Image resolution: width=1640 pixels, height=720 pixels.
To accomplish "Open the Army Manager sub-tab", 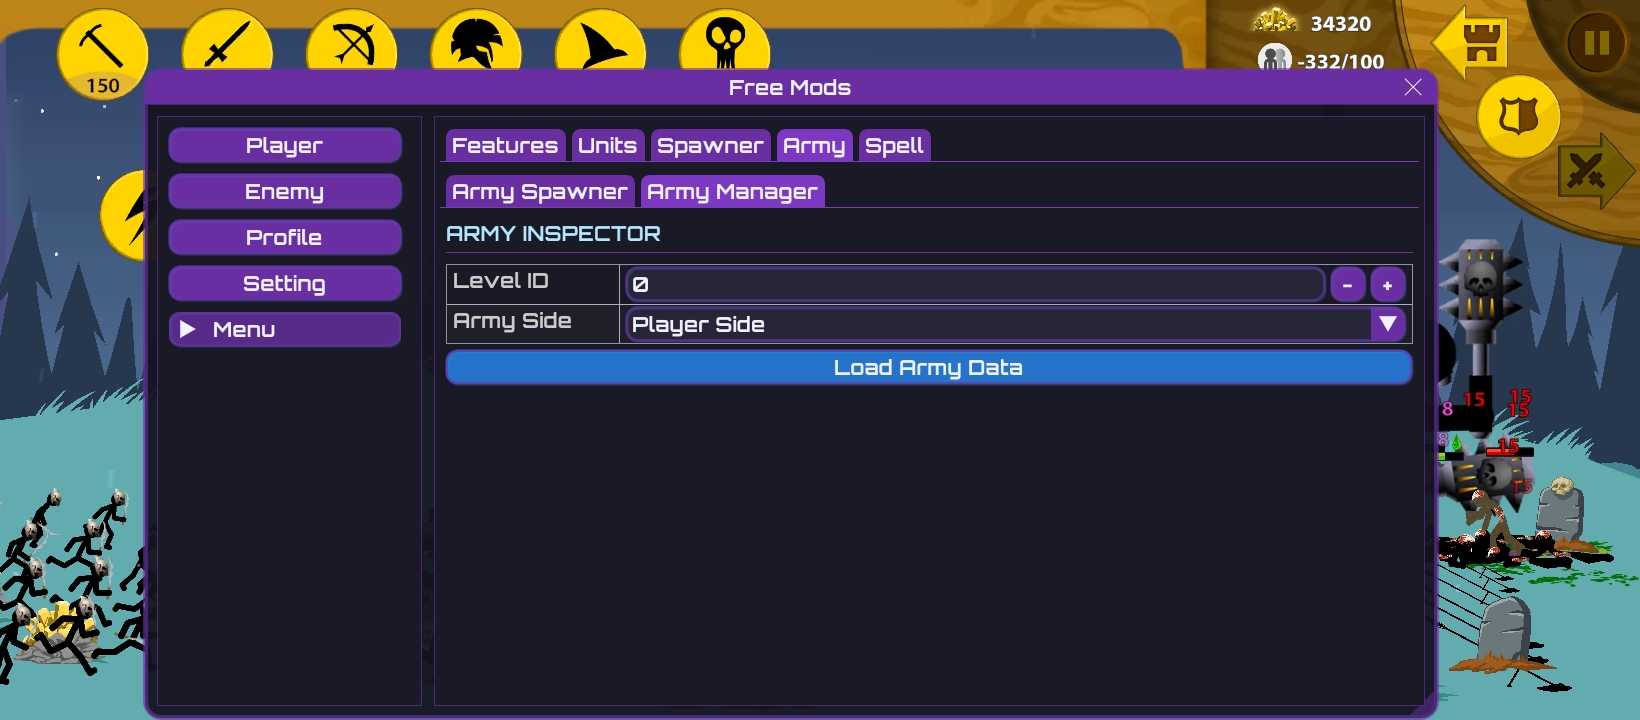I will (732, 192).
